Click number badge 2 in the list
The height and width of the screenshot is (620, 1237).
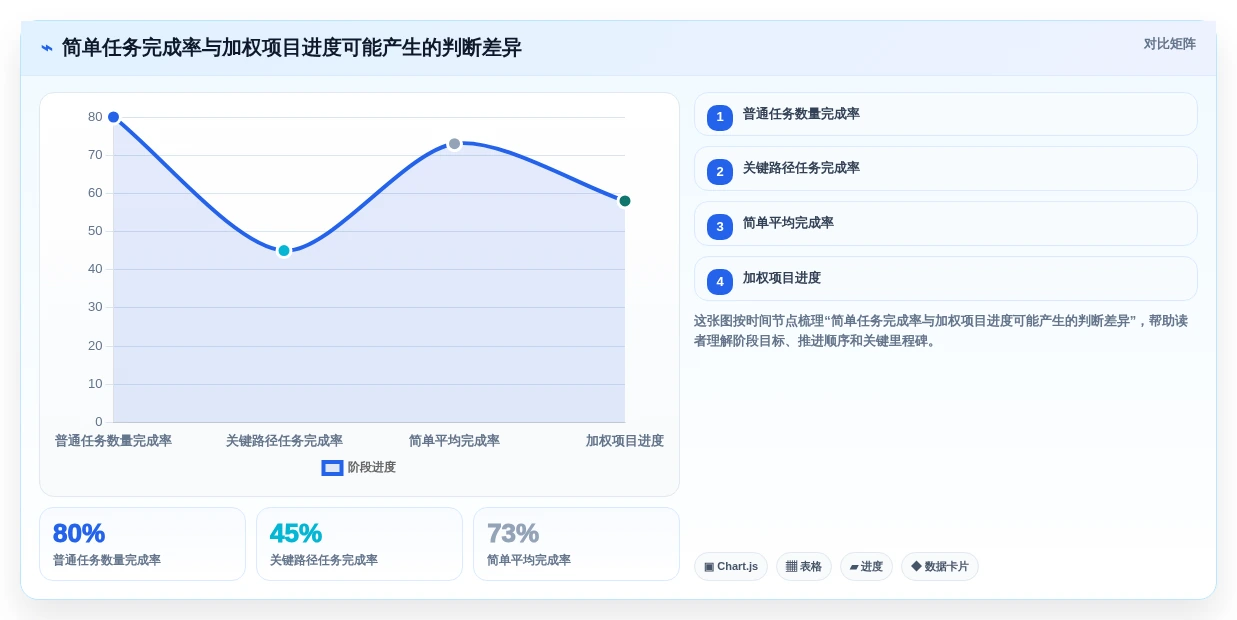click(720, 172)
